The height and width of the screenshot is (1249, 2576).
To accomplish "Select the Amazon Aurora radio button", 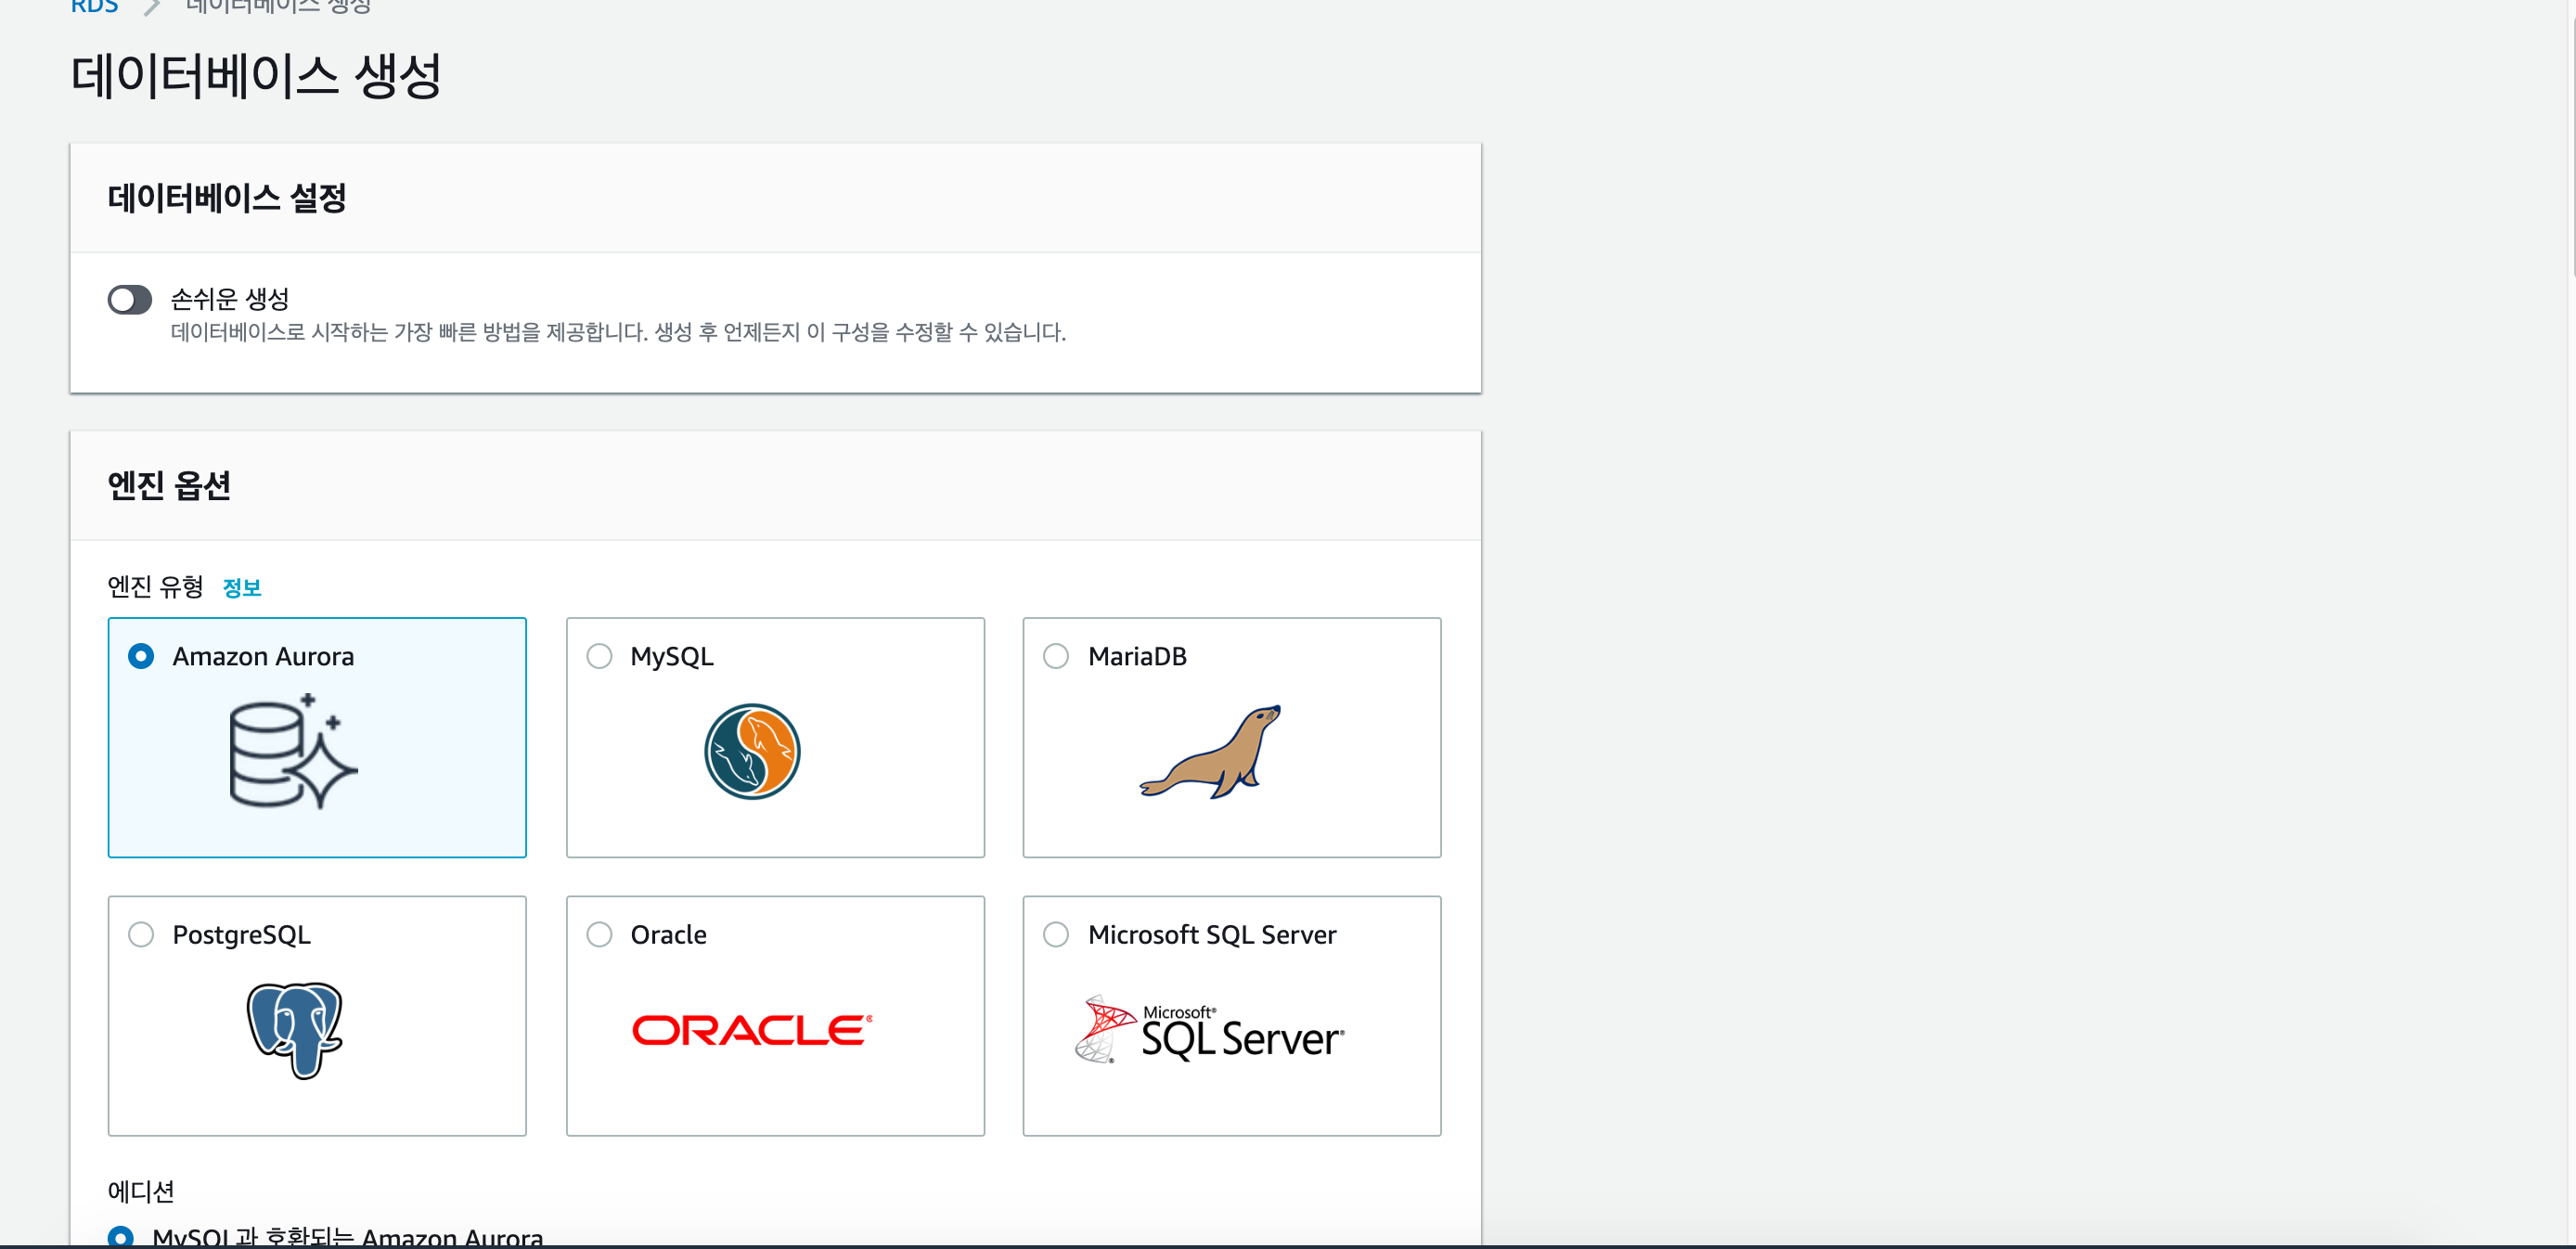I will (x=141, y=656).
